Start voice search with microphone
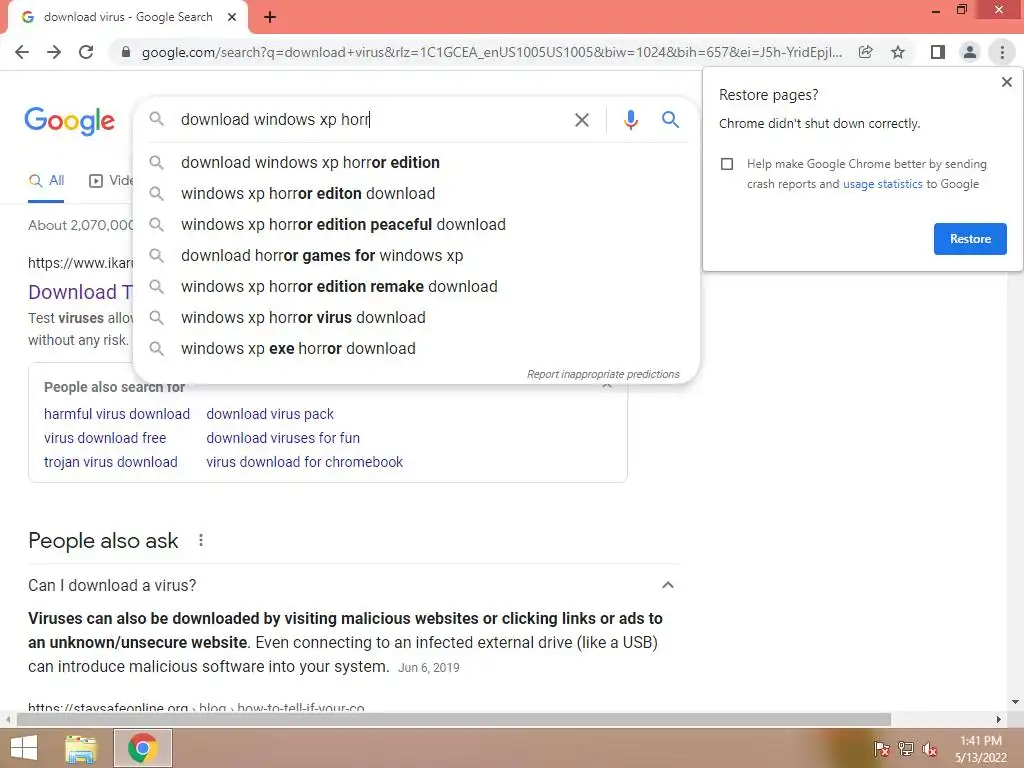The height and width of the screenshot is (768, 1024). click(x=630, y=120)
